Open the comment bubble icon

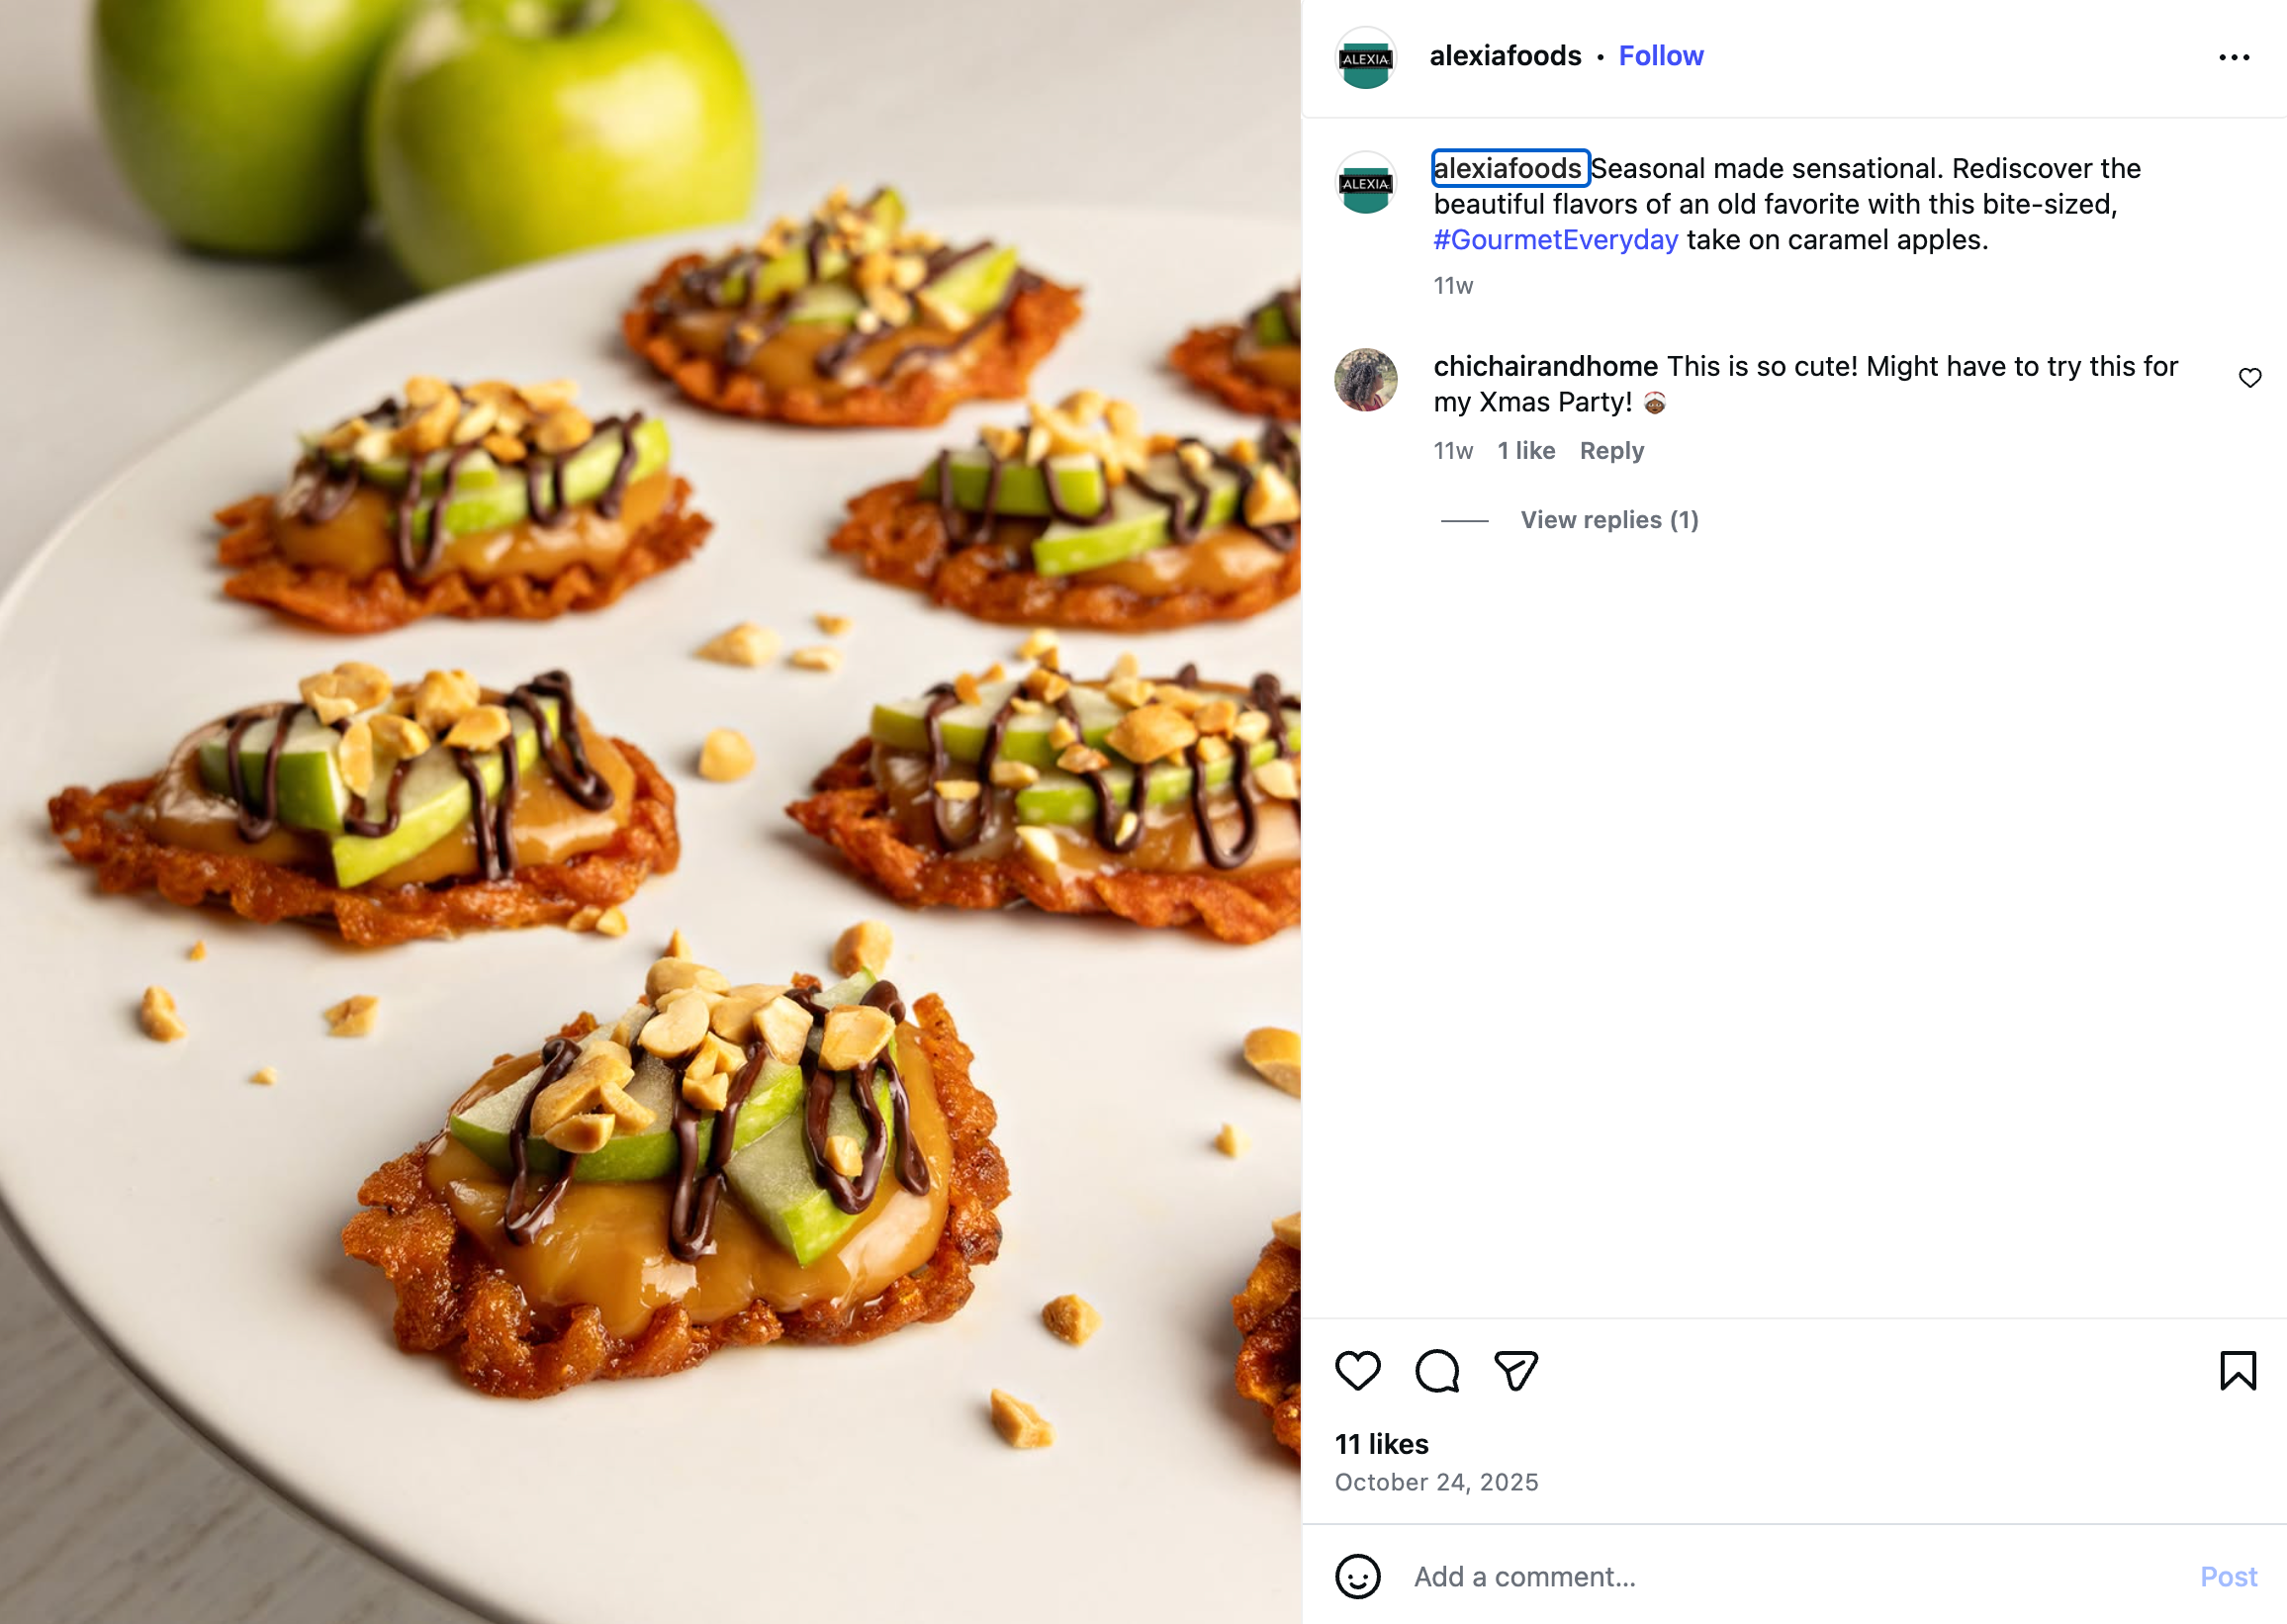[x=1436, y=1370]
